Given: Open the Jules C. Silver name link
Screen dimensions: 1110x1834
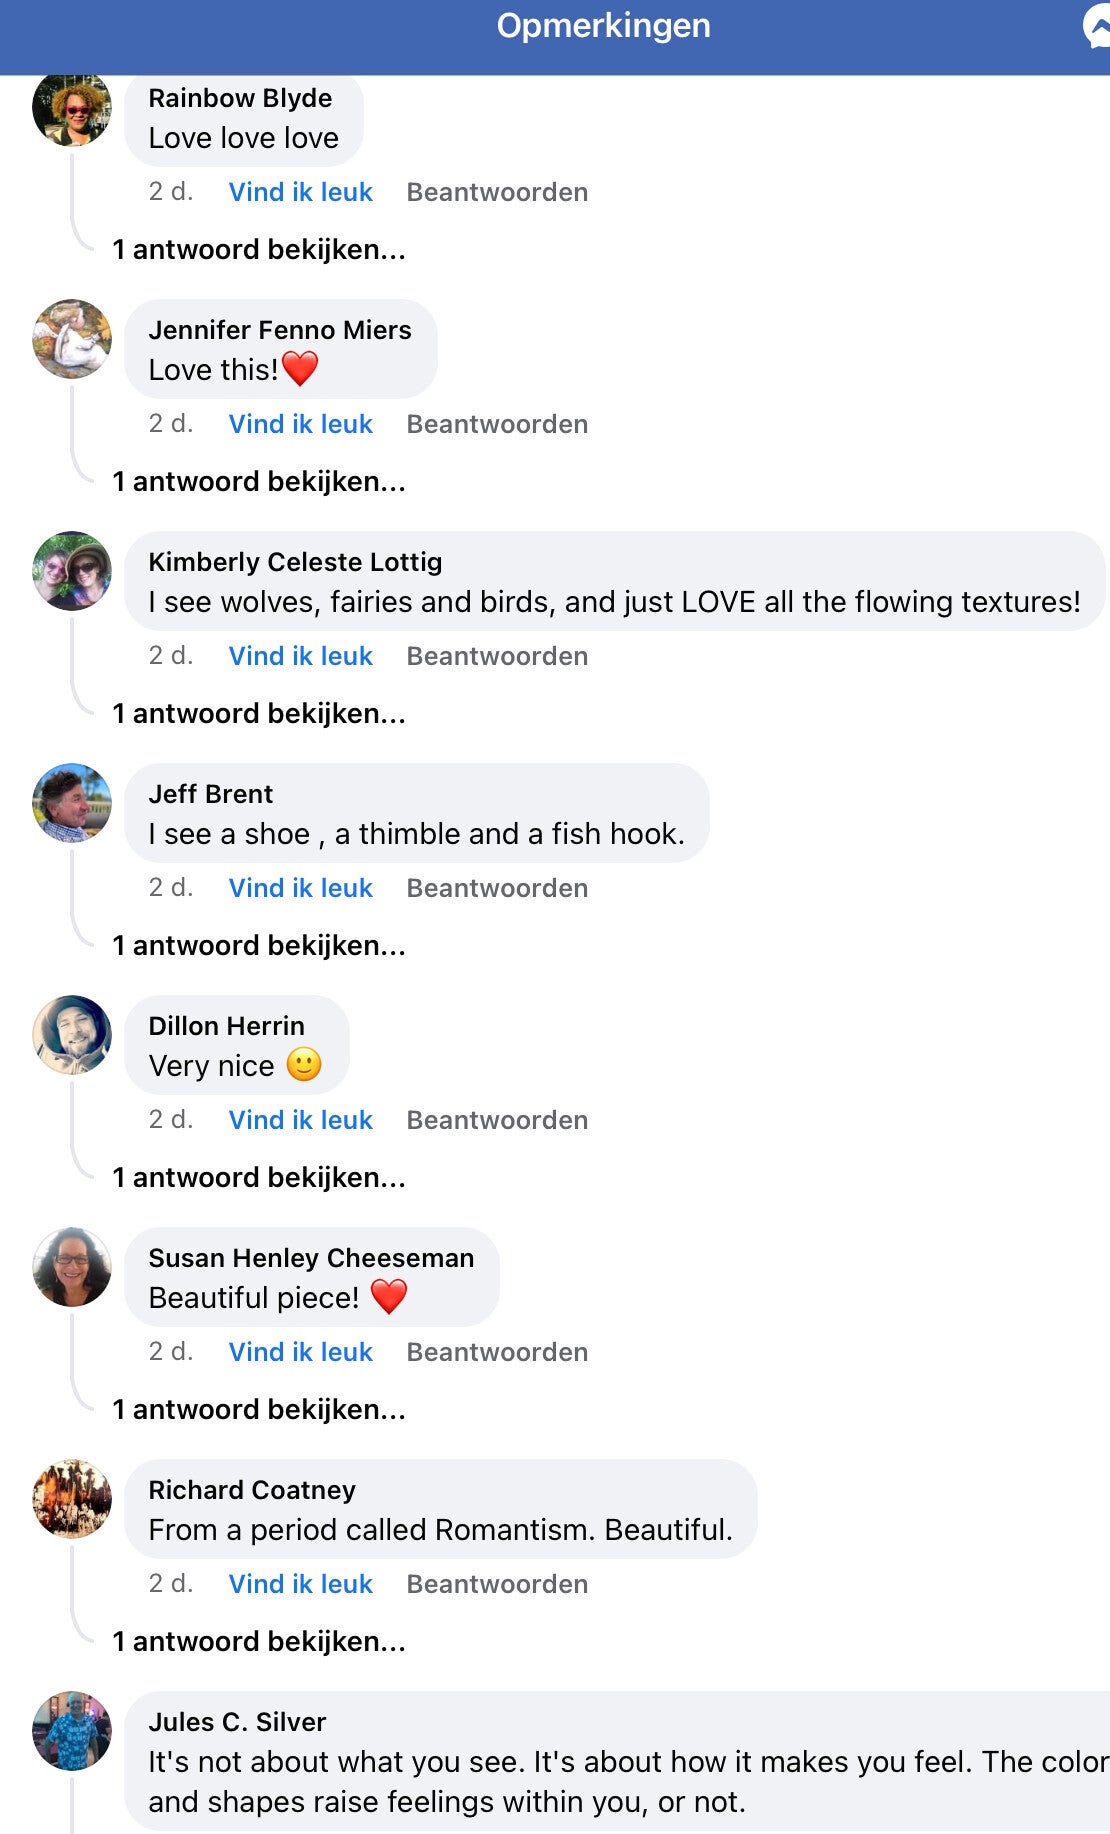Looking at the screenshot, I should (237, 1722).
